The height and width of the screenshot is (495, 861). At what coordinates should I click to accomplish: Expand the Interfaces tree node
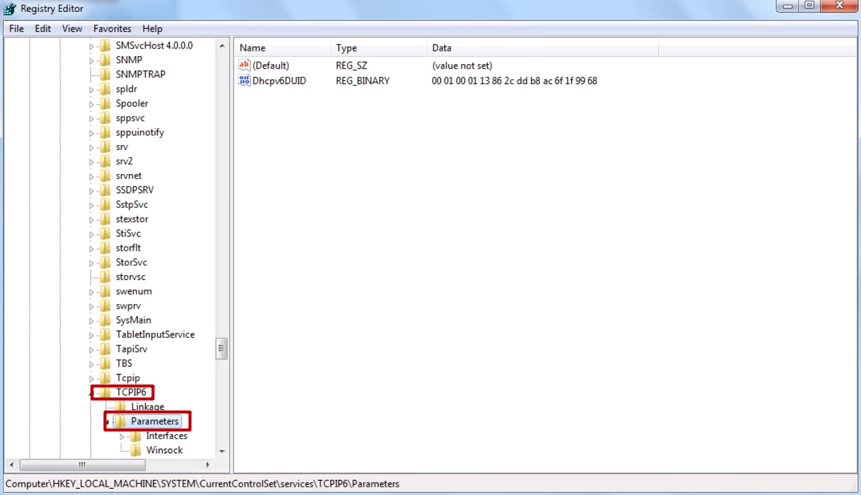click(x=122, y=436)
